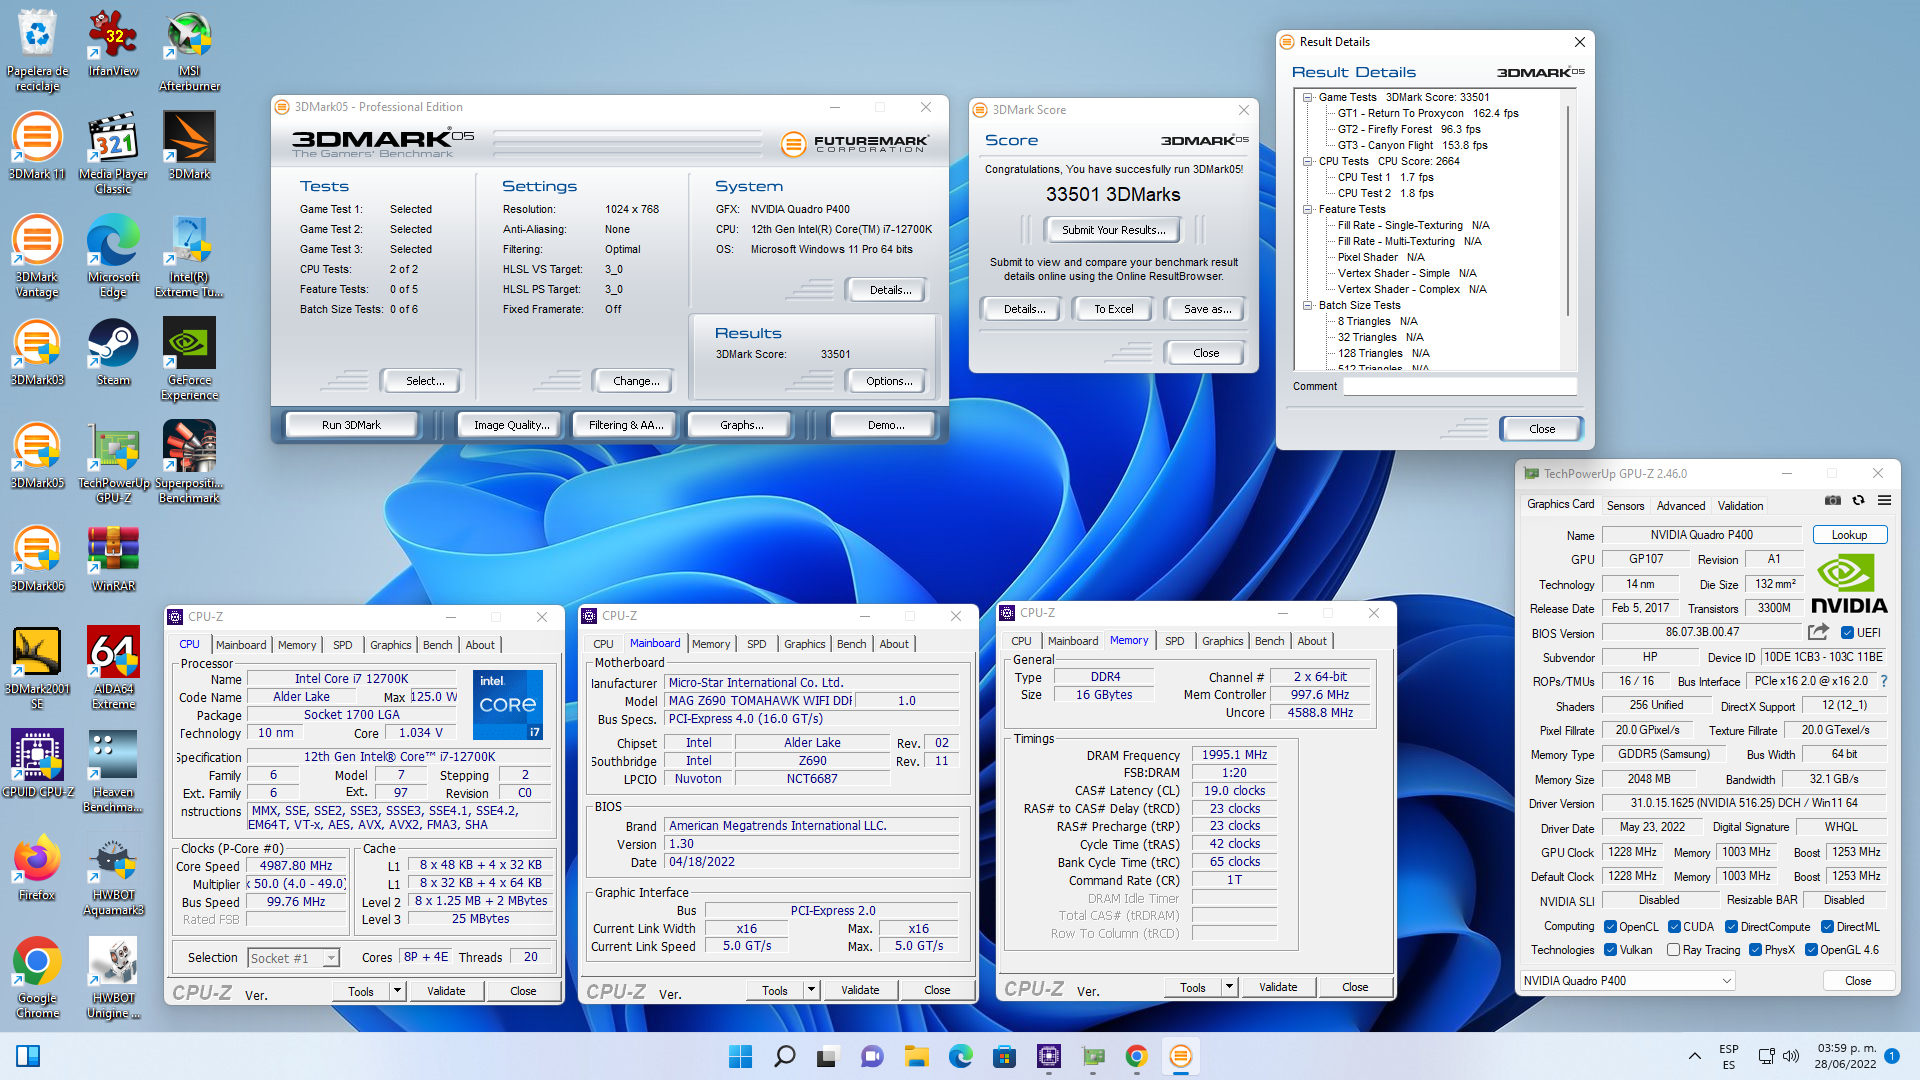The height and width of the screenshot is (1080, 1920).
Task: Launch MSI Afterburner desktop icon
Action: pos(189,51)
